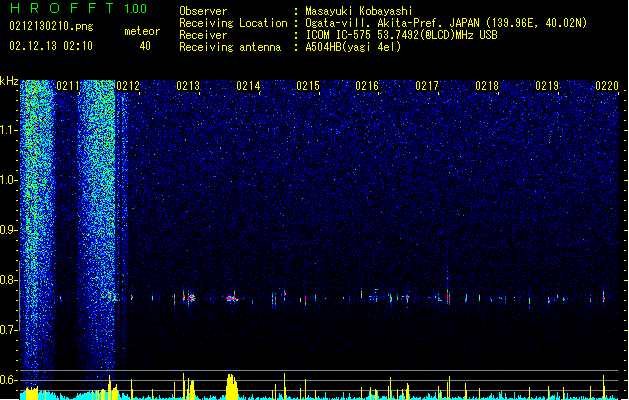Click receiver text ICOM IC-575 53.7492
Viewport: 629px width, 400px height.
(401, 35)
